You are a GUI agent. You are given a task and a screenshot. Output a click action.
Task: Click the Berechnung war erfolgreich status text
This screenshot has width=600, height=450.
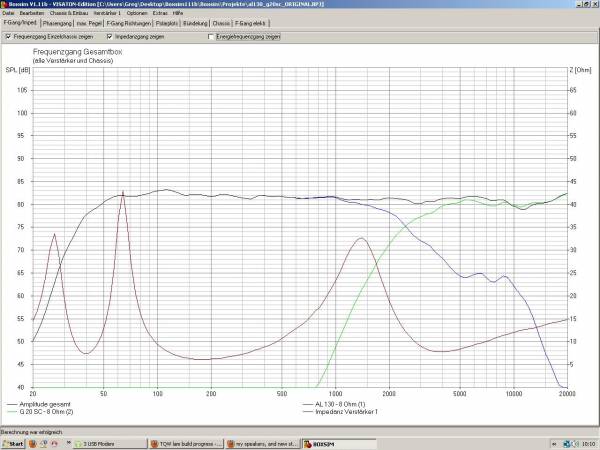(31, 432)
